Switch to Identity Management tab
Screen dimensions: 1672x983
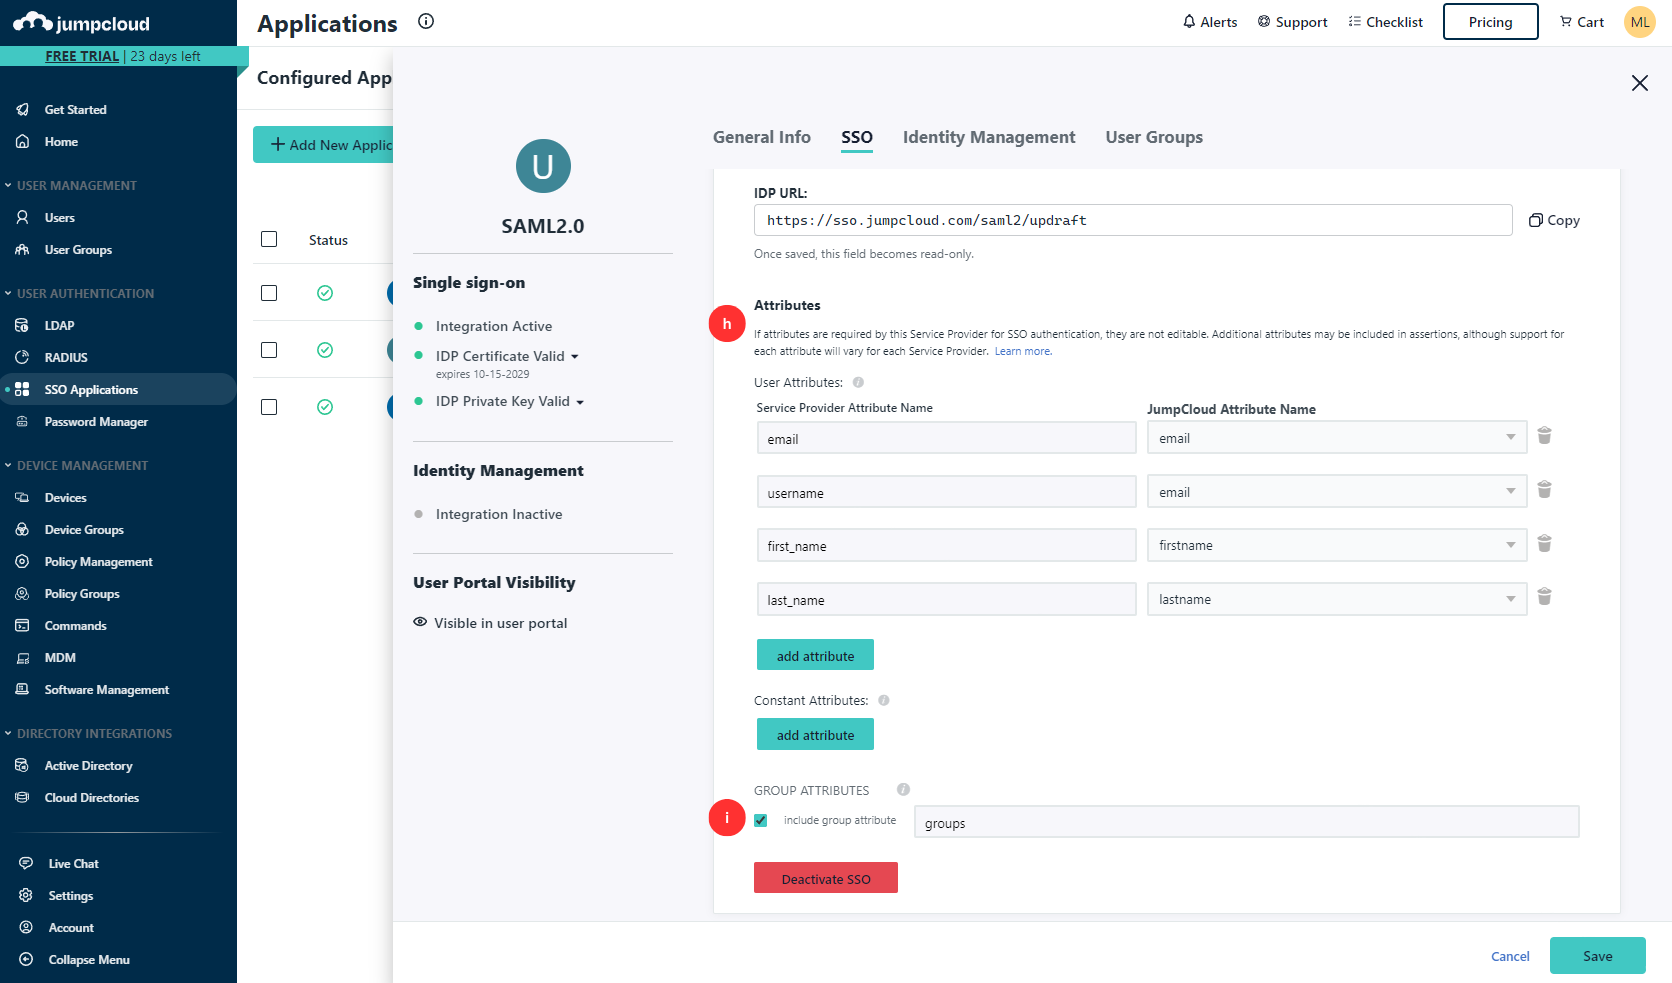[x=988, y=138]
